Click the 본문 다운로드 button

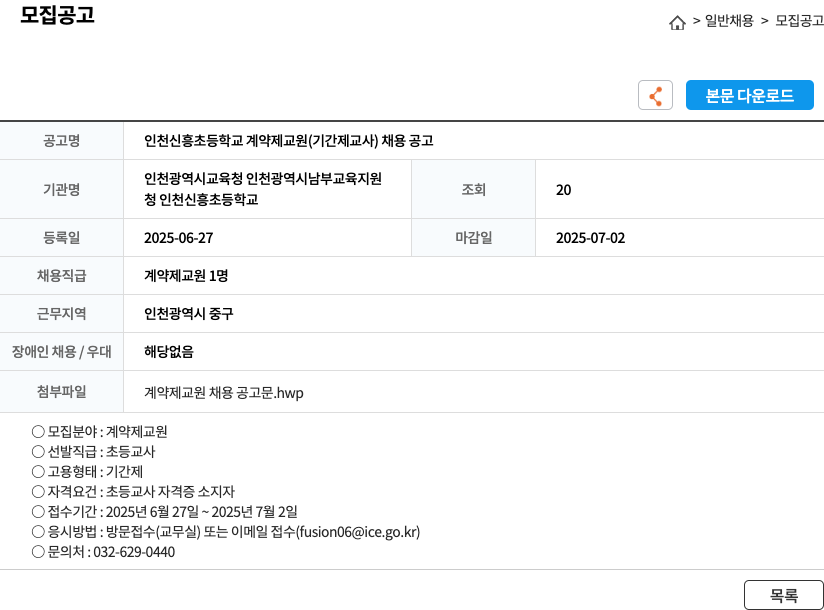tap(749, 95)
